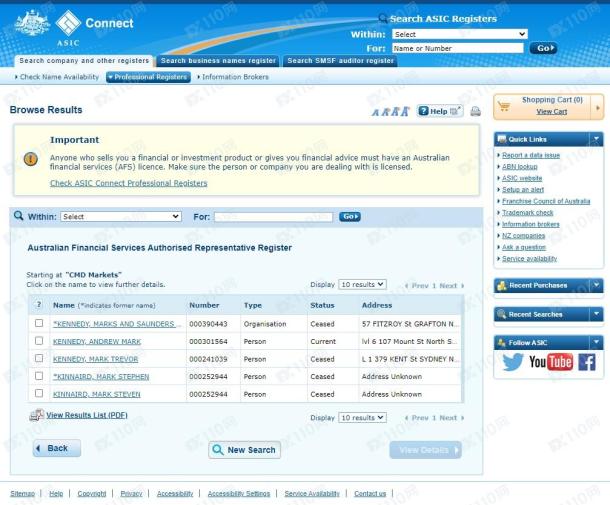Click the magnifier icon beside Within in results
This screenshot has height=505, width=610.
[x=18, y=216]
